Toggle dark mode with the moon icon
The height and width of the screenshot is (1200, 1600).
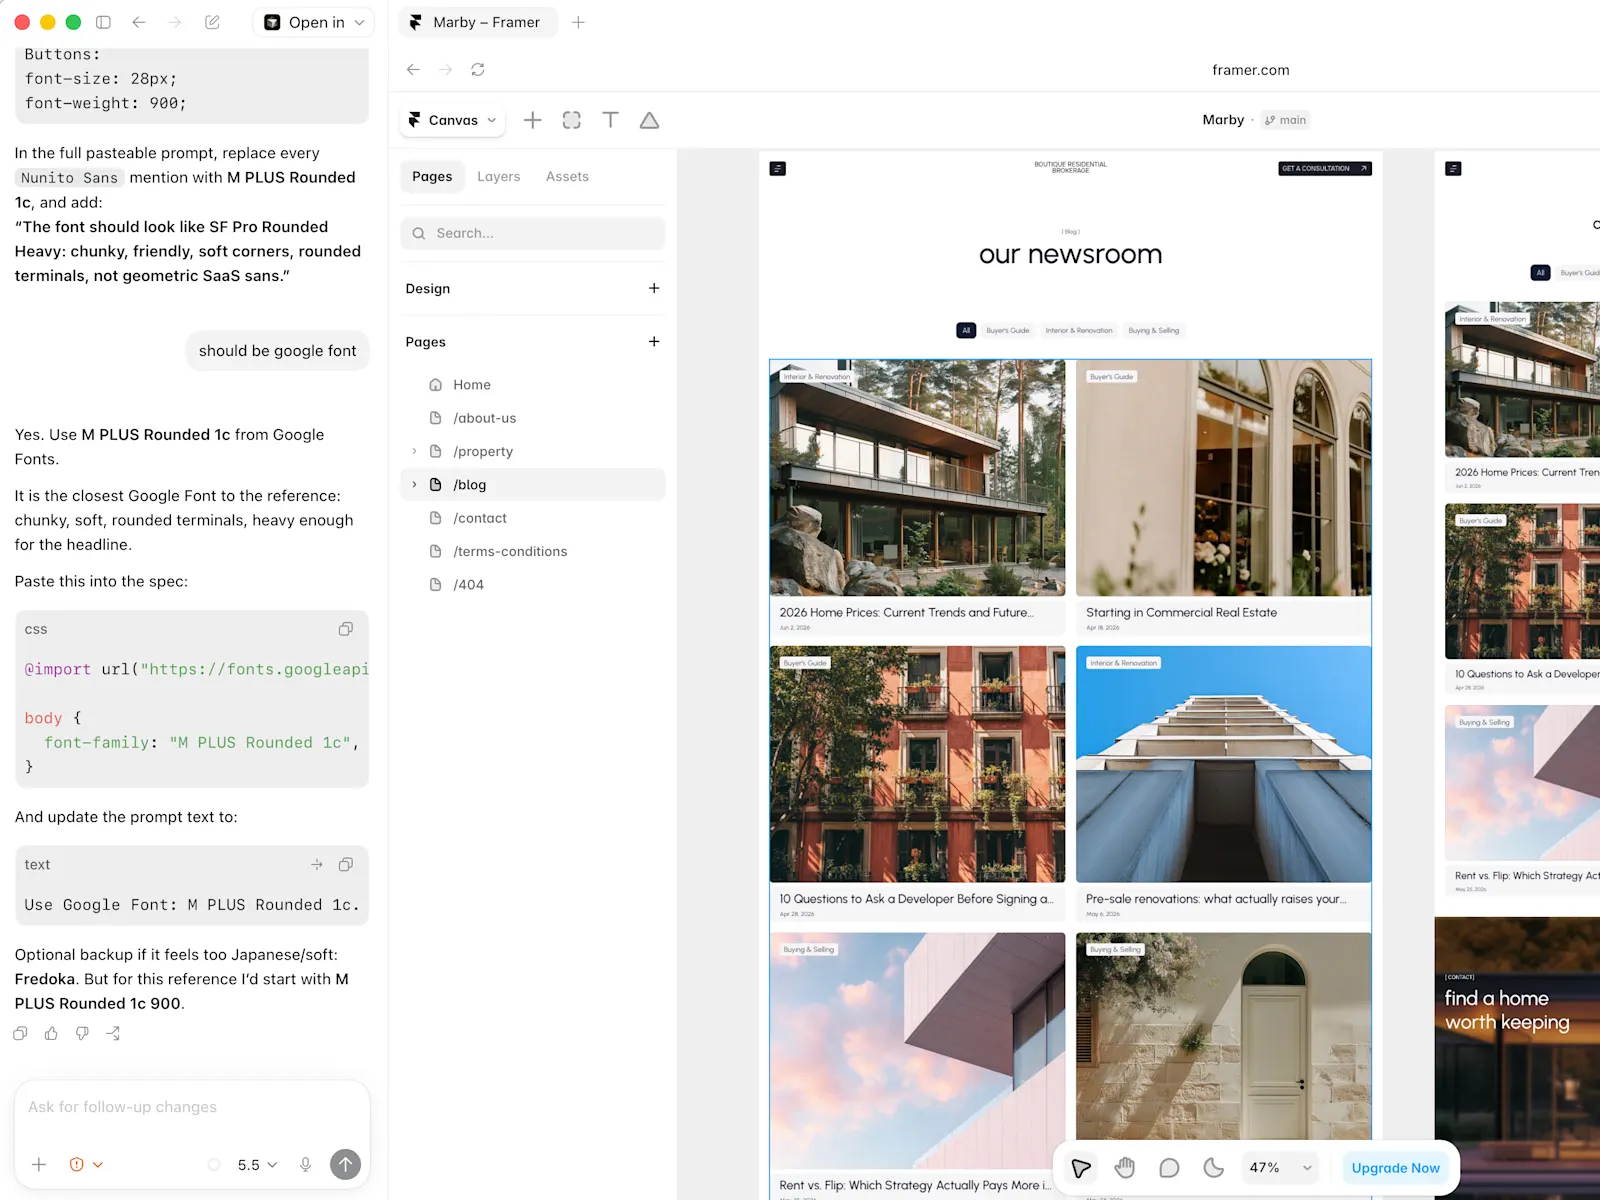(1213, 1168)
